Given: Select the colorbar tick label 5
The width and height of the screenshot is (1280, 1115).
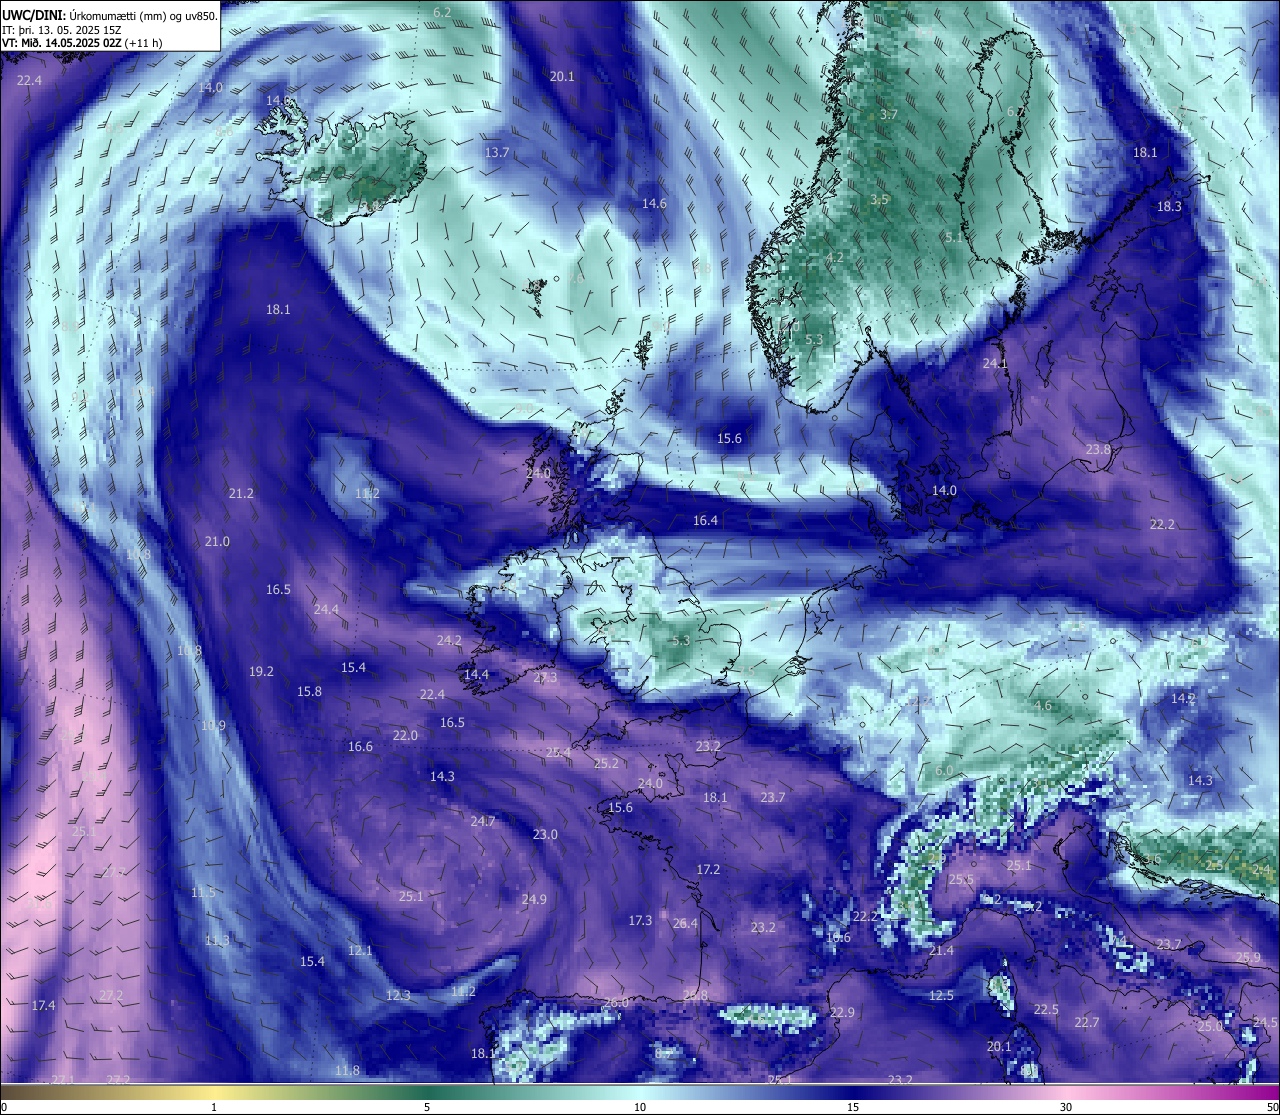Looking at the screenshot, I should tap(427, 1107).
